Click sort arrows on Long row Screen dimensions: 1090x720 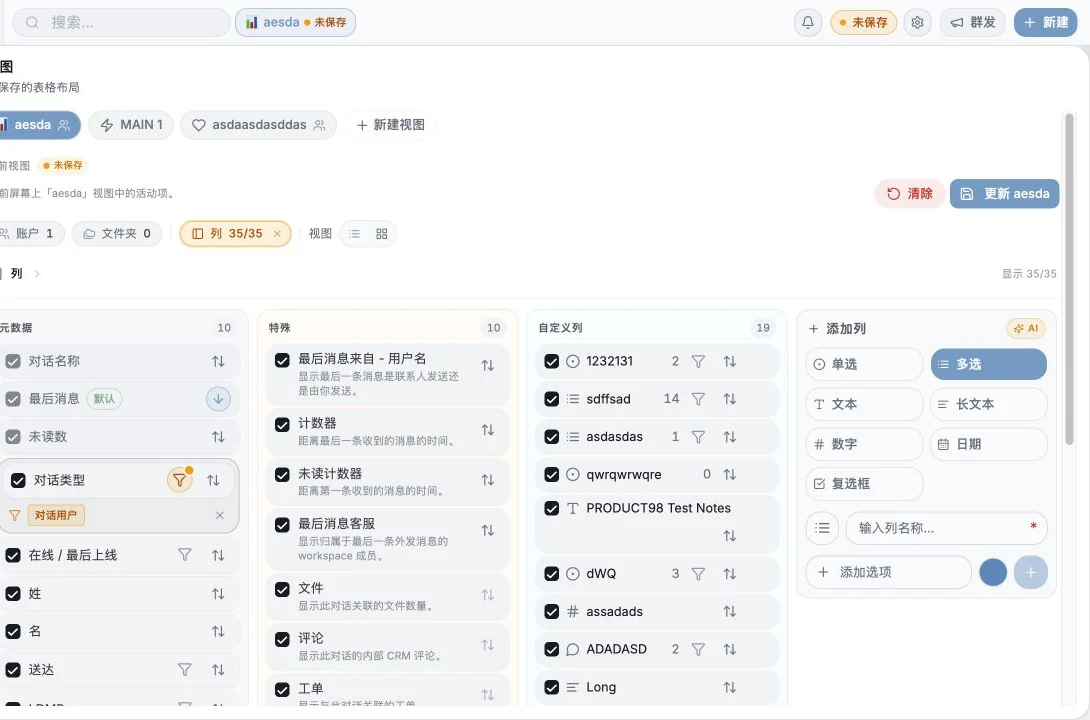[x=729, y=687]
